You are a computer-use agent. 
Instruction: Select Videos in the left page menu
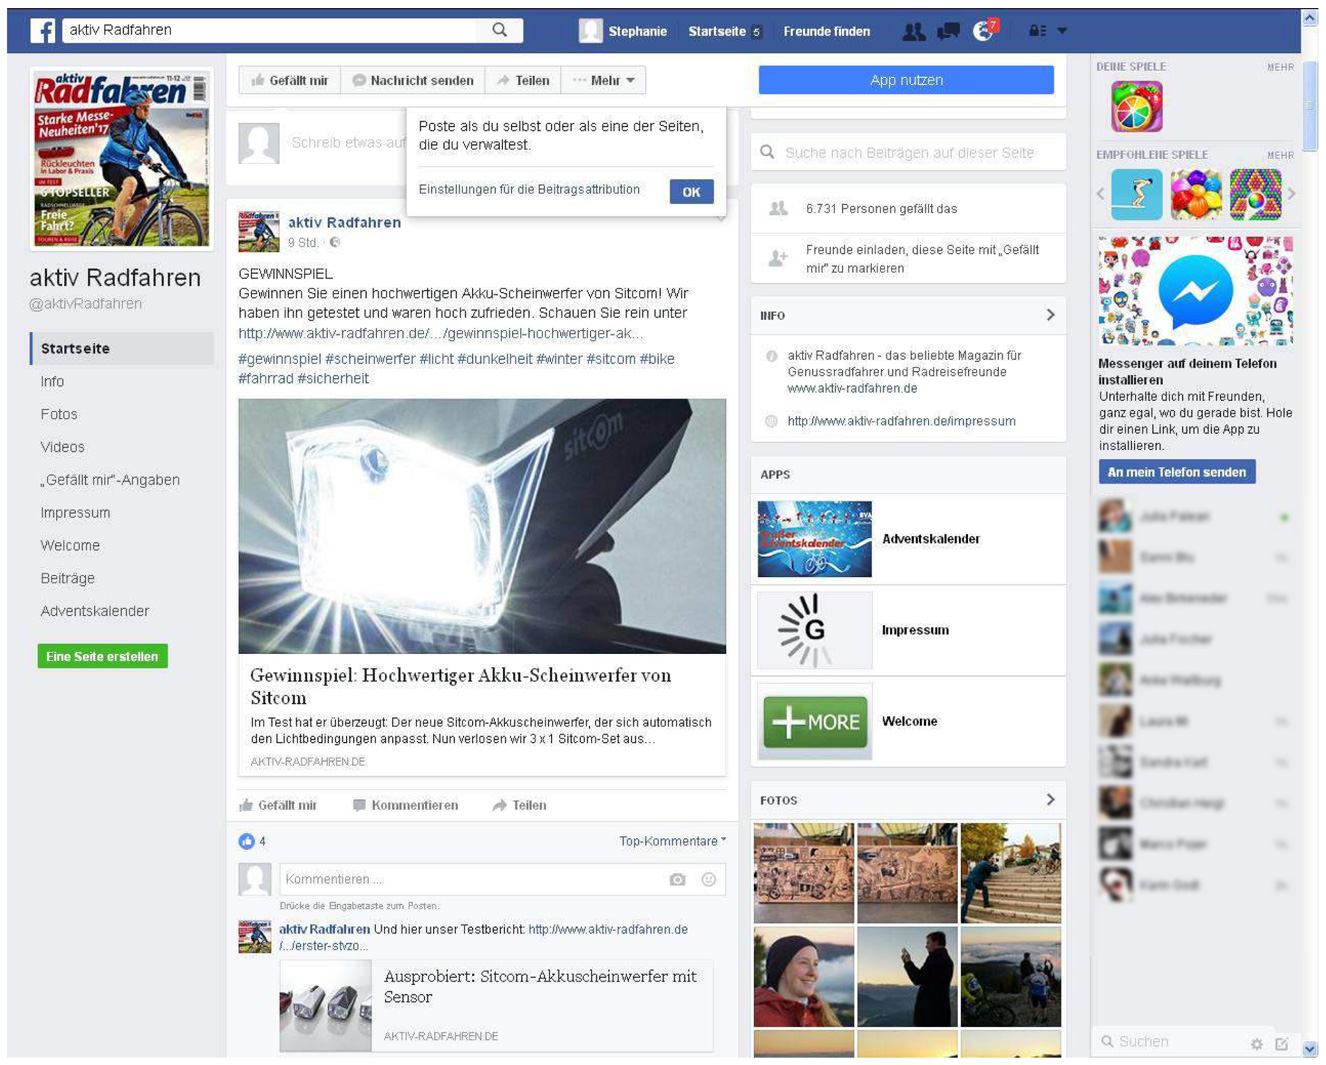pos(62,447)
